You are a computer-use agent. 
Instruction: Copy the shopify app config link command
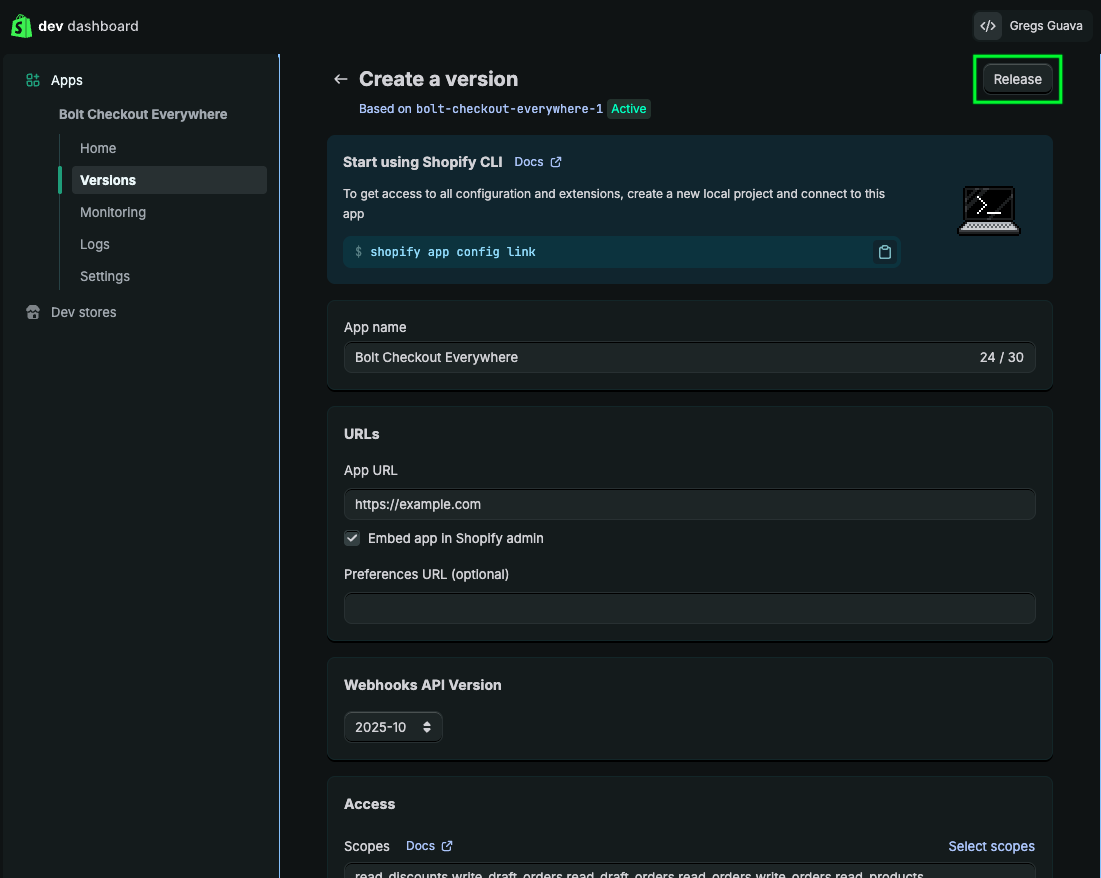coord(884,252)
